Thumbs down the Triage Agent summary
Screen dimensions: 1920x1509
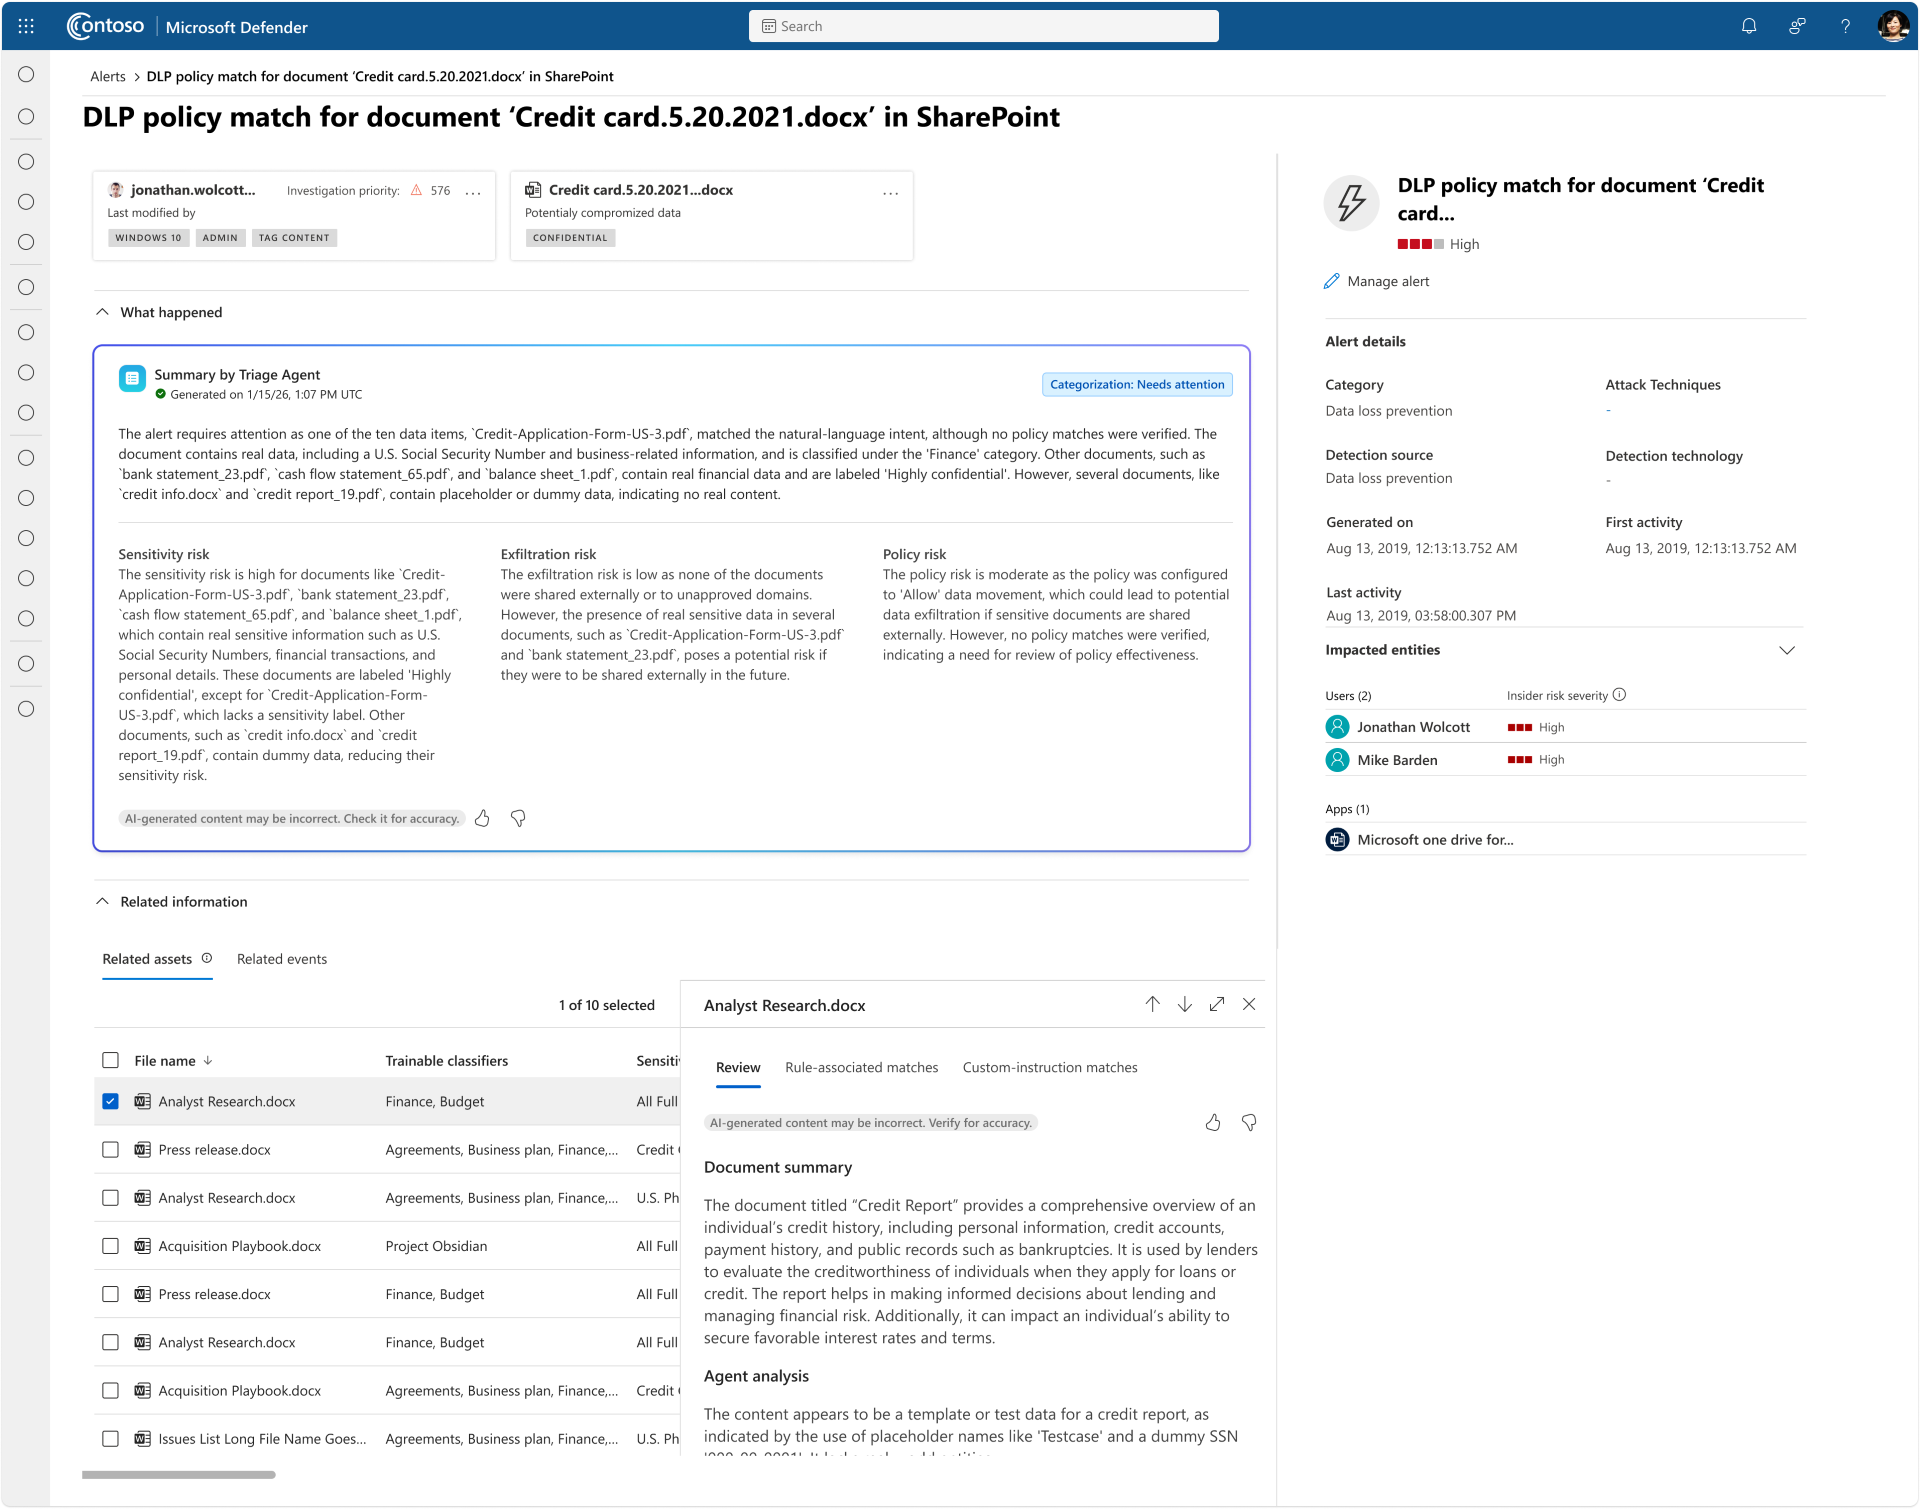click(x=518, y=819)
